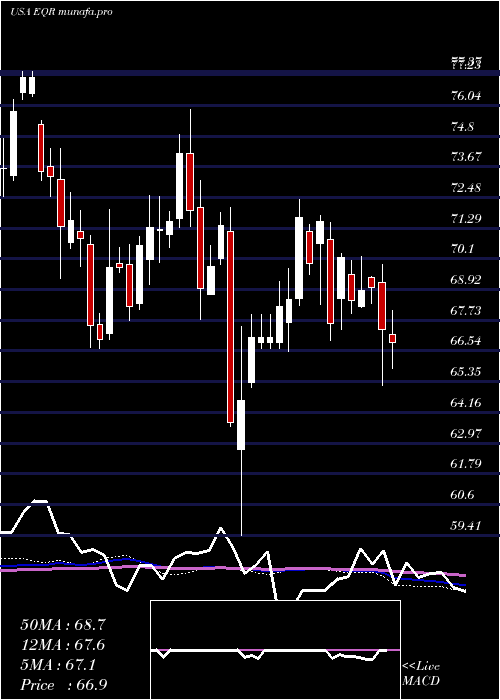Click the 68.92 price axis label
Screen dimensions: 500x700
[467, 280]
